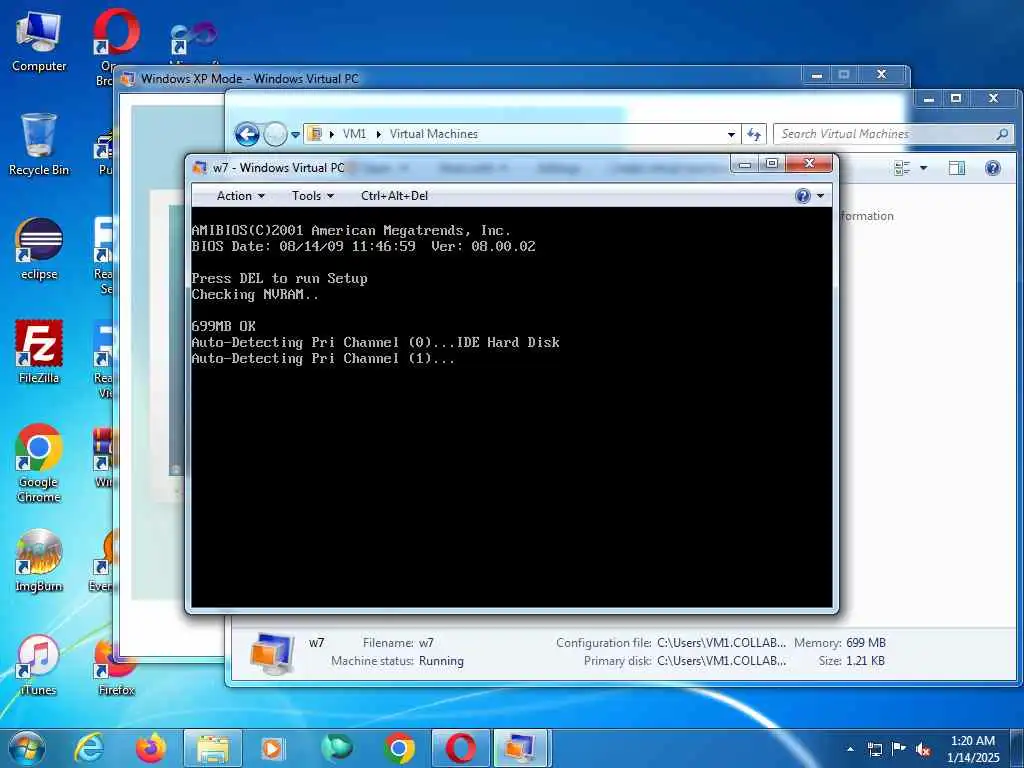Image resolution: width=1024 pixels, height=768 pixels.
Task: Click the Size value 1.21 KB
Action: point(865,661)
